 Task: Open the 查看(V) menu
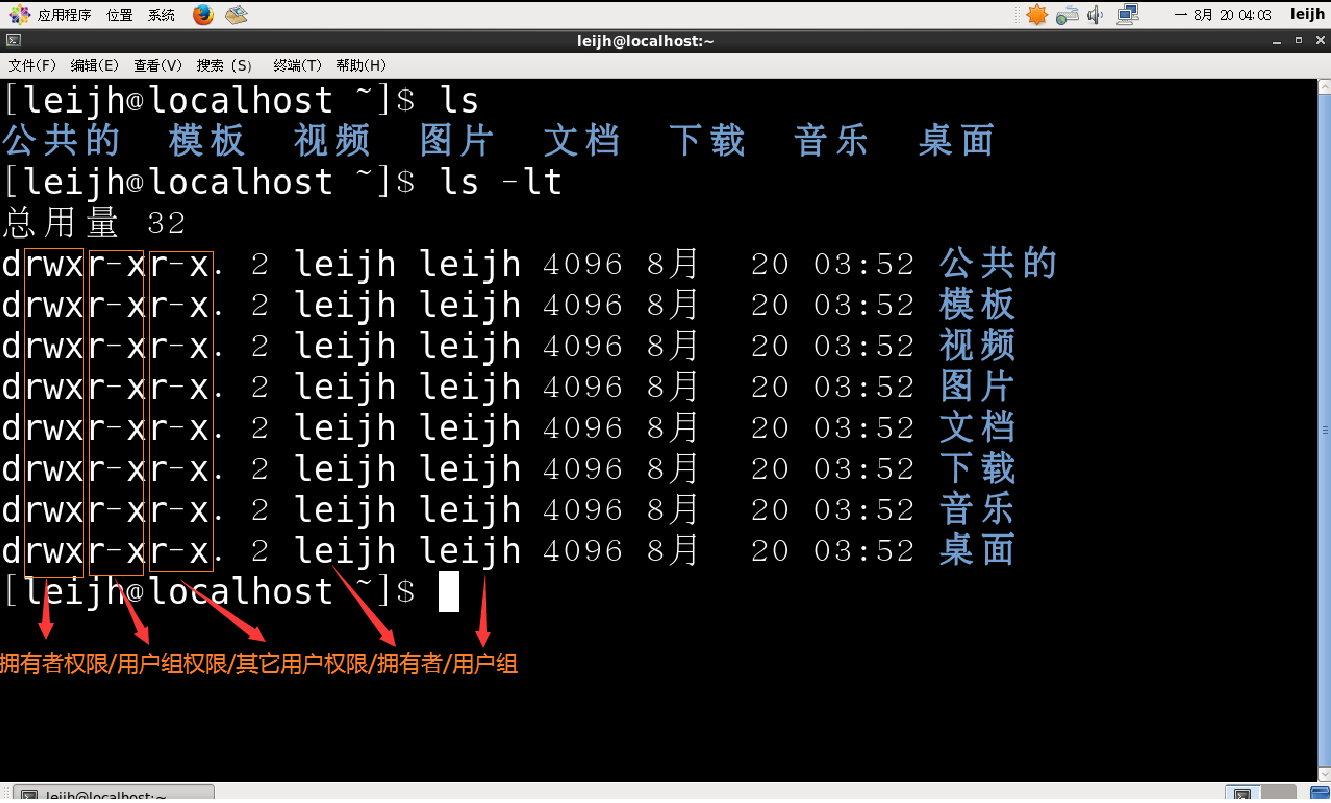(156, 65)
